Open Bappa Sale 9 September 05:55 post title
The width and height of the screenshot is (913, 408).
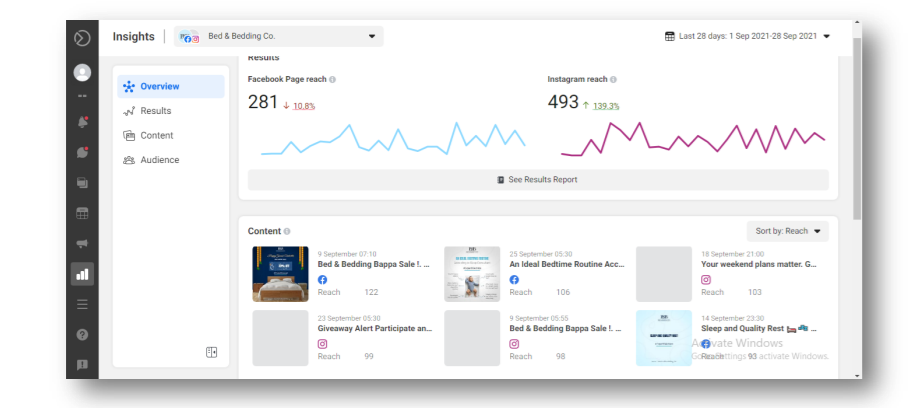565,328
